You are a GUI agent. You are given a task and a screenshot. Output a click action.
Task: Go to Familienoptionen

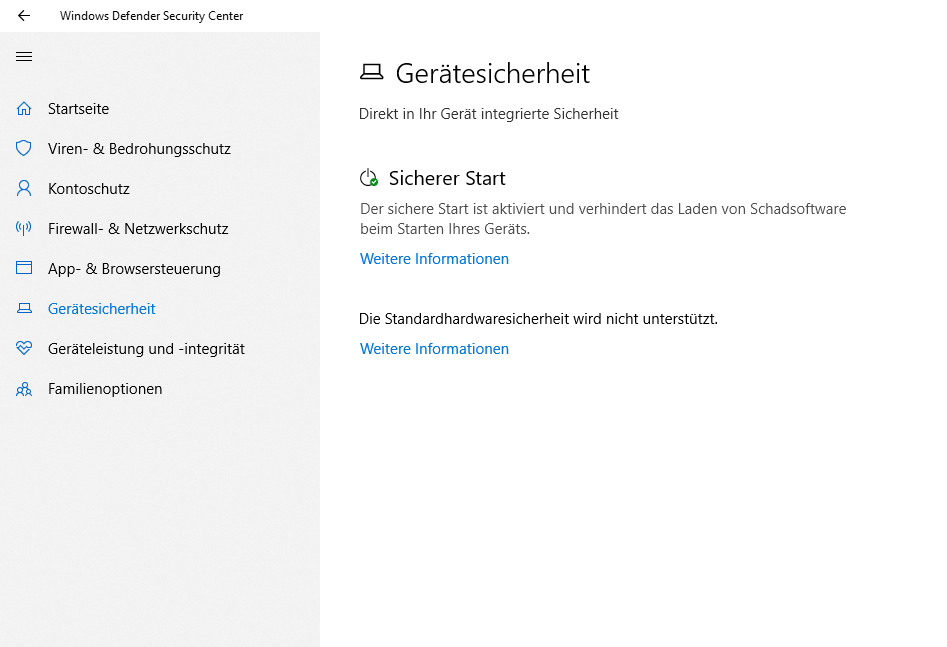pyautogui.click(x=105, y=388)
